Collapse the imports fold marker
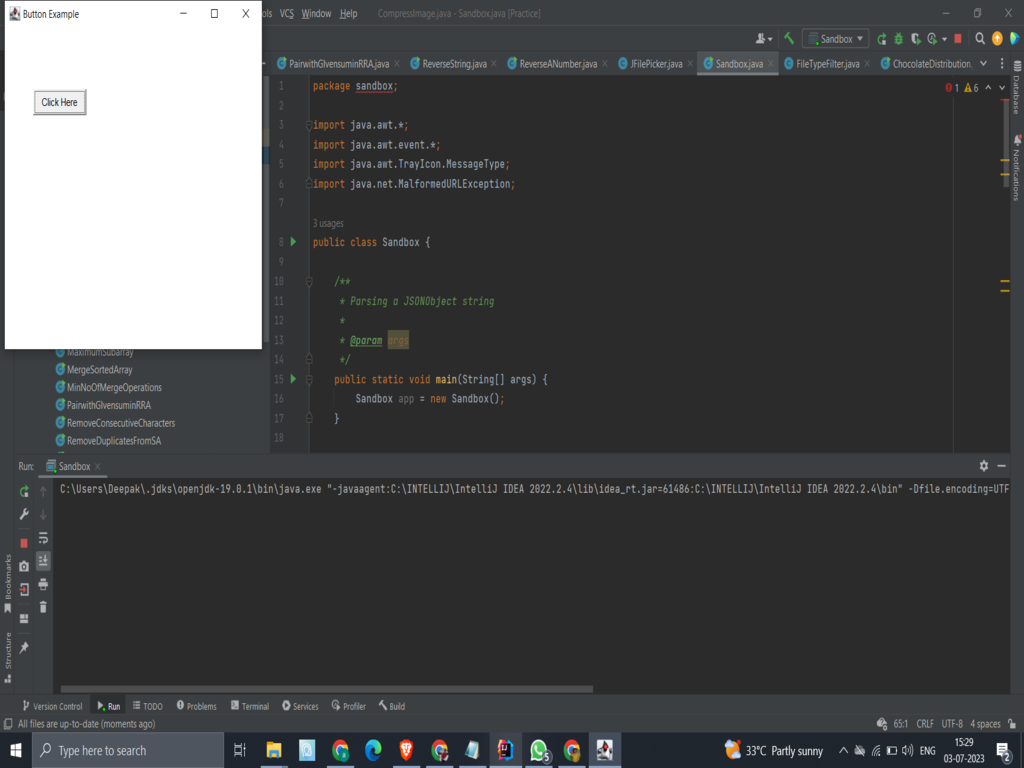Viewport: 1024px width, 768px height. point(309,125)
